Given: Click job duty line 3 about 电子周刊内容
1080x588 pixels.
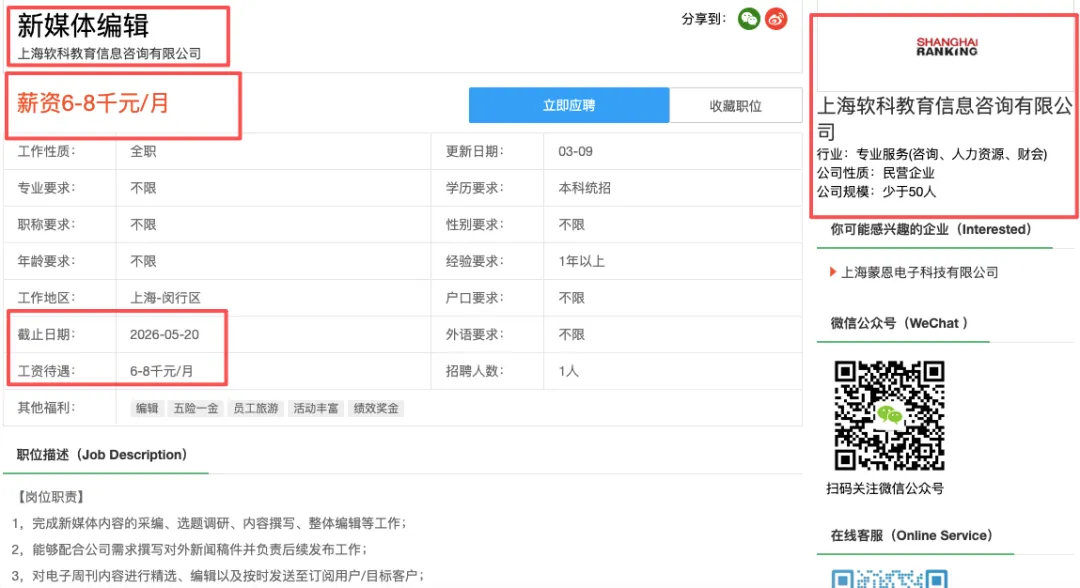Looking at the screenshot, I should tap(218, 576).
